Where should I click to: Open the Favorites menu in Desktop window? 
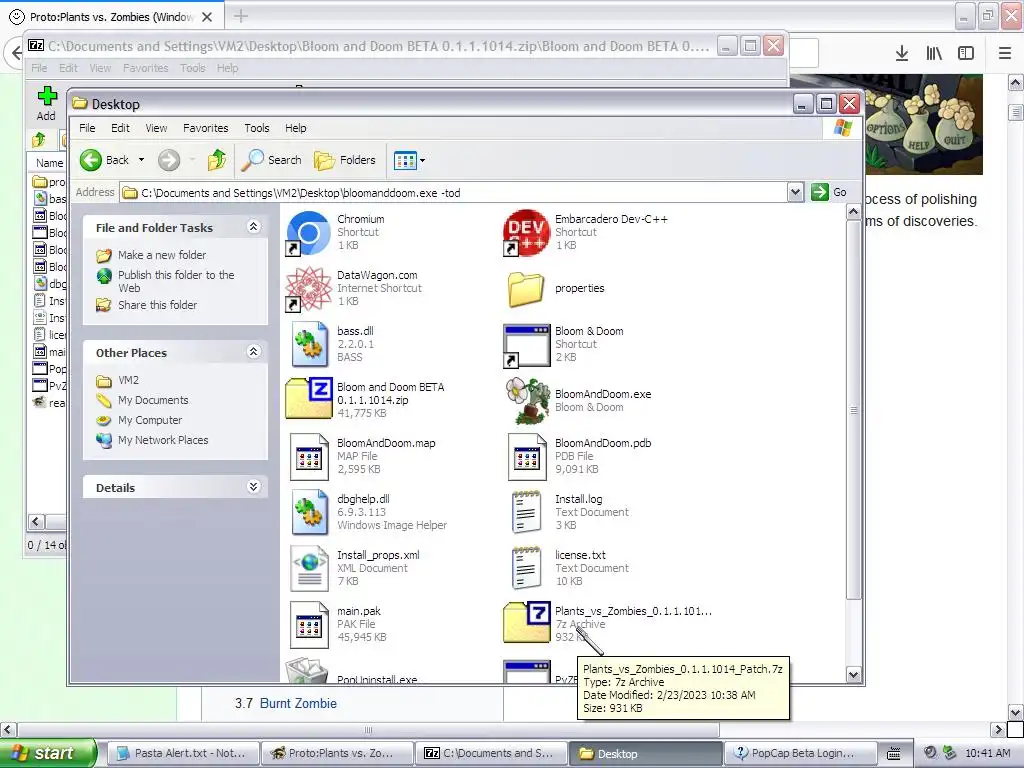point(206,128)
